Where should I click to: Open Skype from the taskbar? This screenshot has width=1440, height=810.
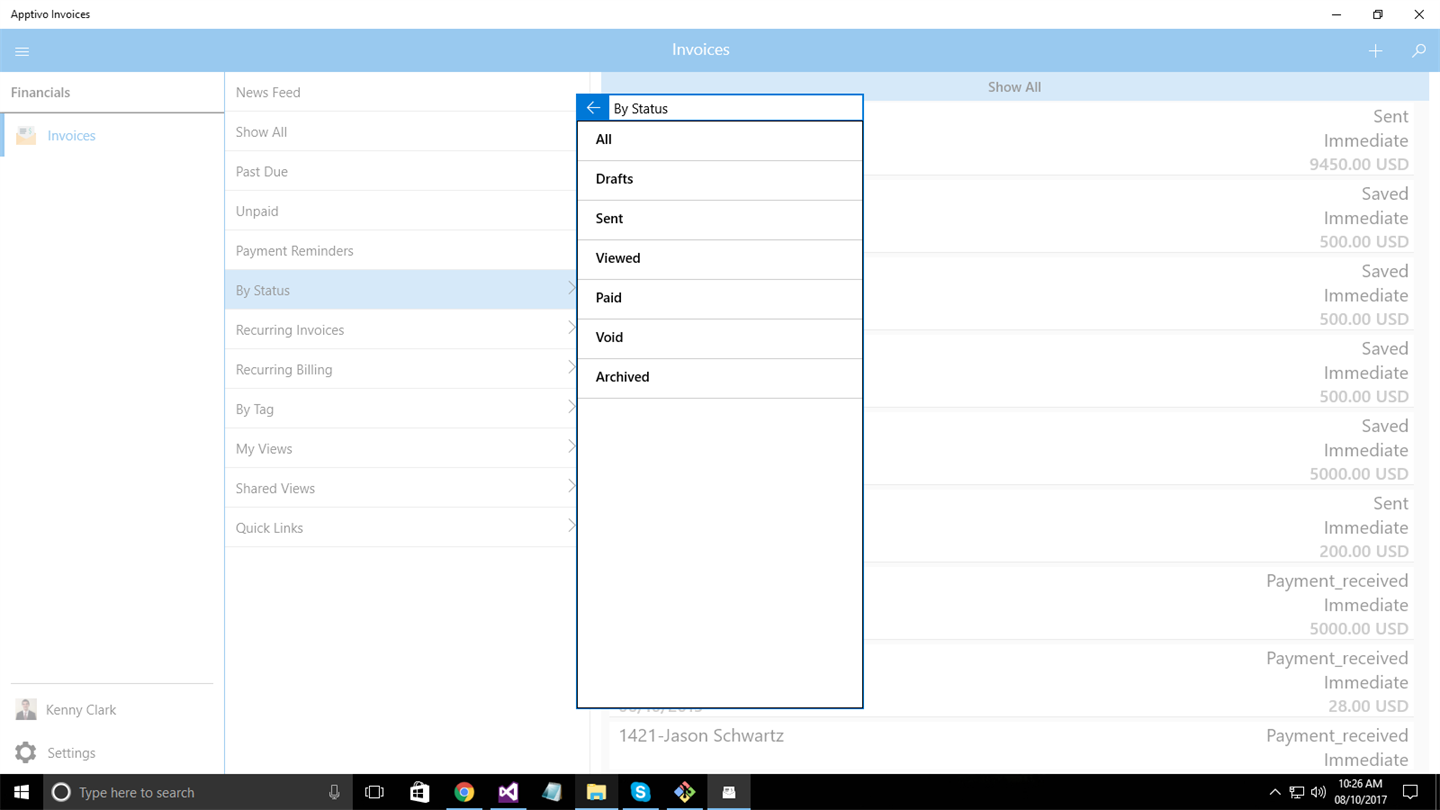(640, 792)
